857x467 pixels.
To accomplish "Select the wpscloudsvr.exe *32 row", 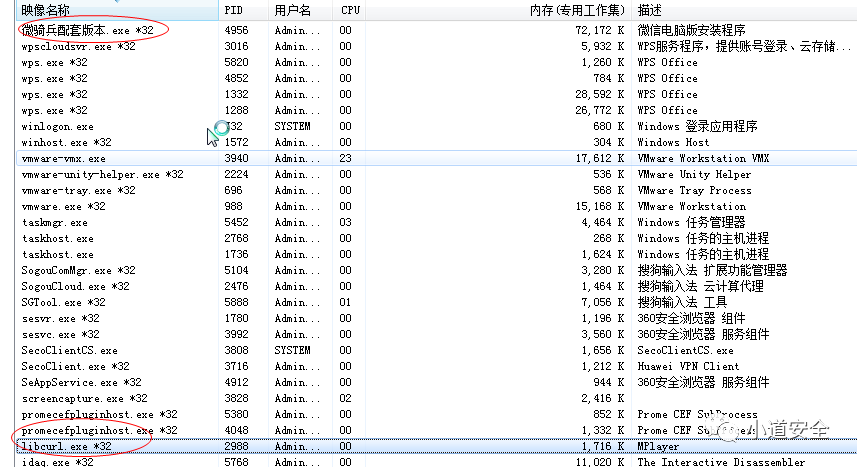I will coord(437,46).
